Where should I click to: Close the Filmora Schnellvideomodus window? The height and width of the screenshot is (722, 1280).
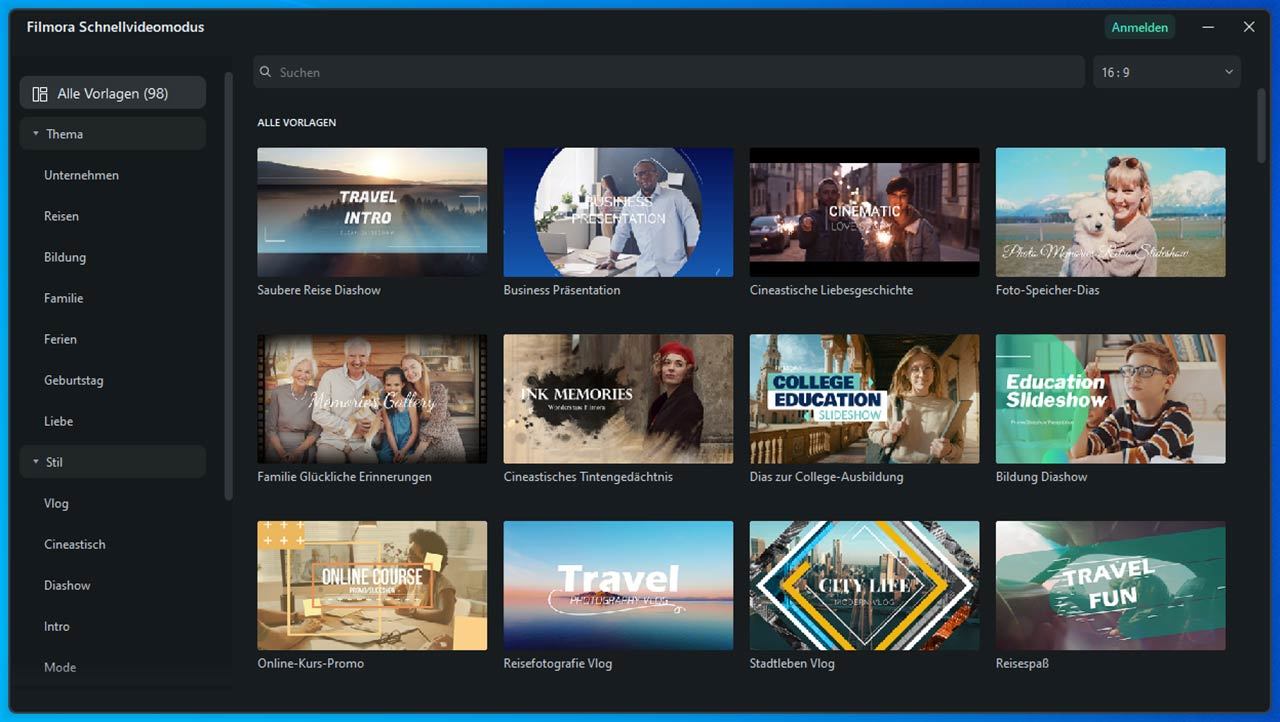click(1249, 27)
